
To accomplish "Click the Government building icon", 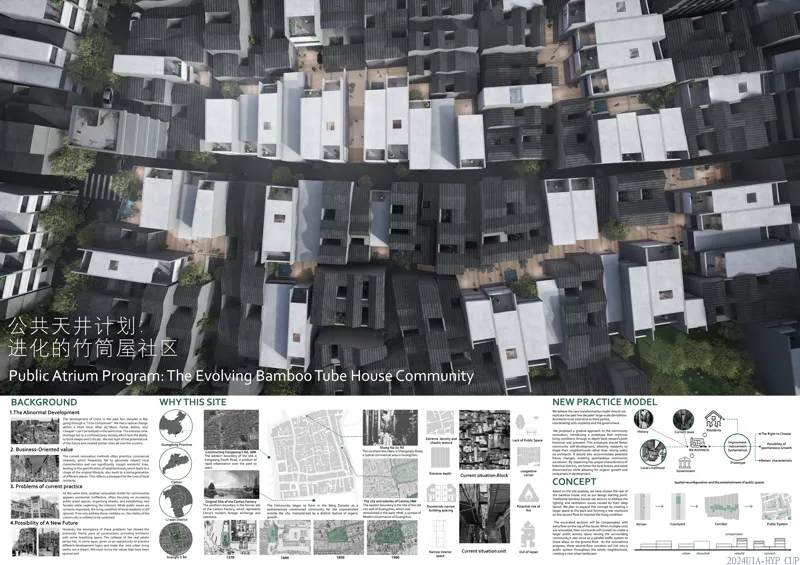I will click(685, 463).
